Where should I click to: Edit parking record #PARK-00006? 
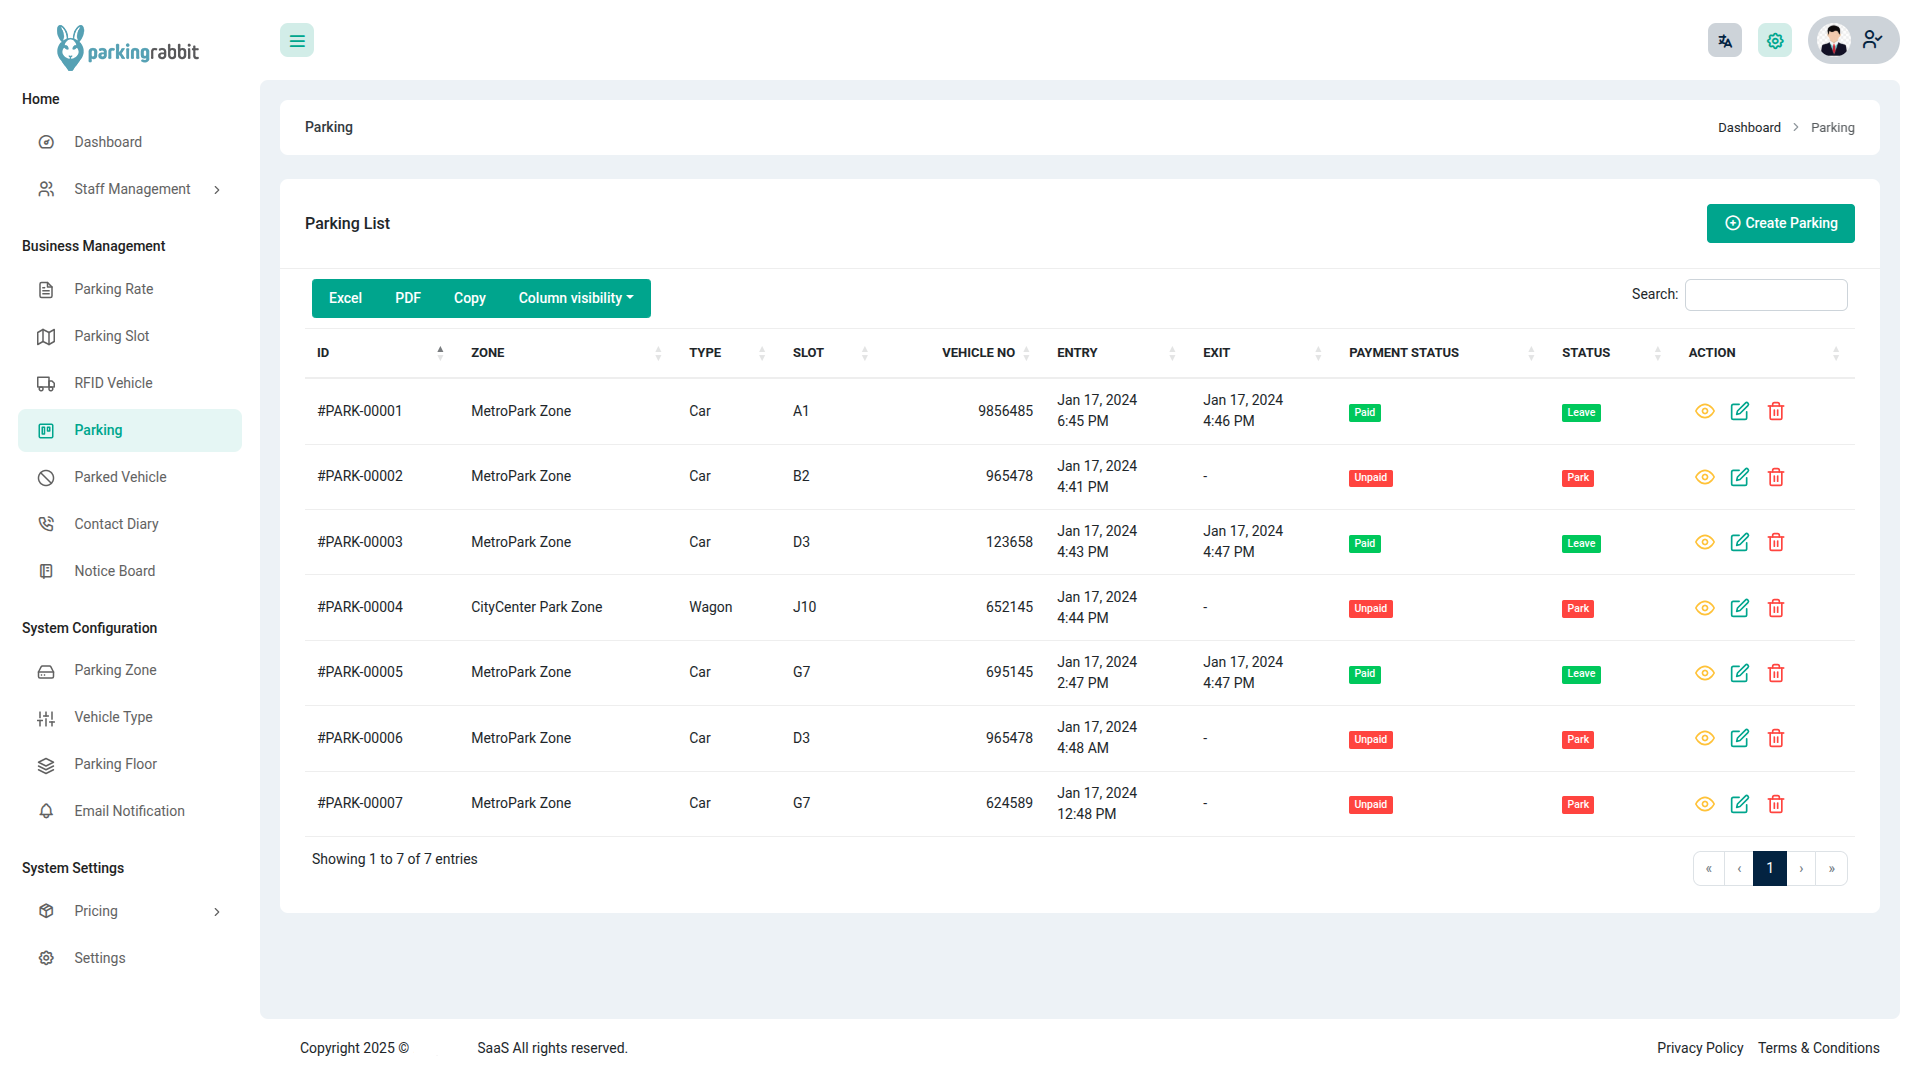(1740, 738)
